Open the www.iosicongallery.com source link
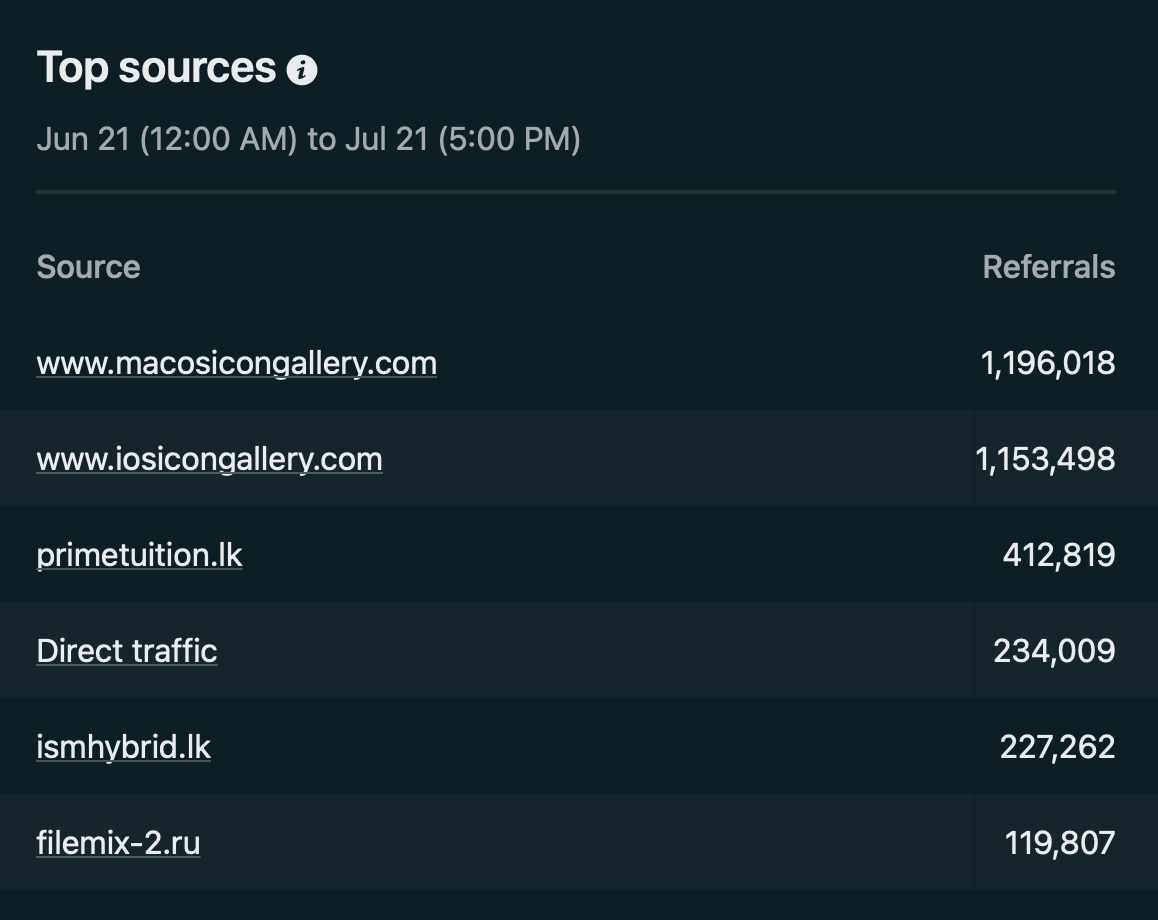The width and height of the screenshot is (1158, 920). coord(209,459)
